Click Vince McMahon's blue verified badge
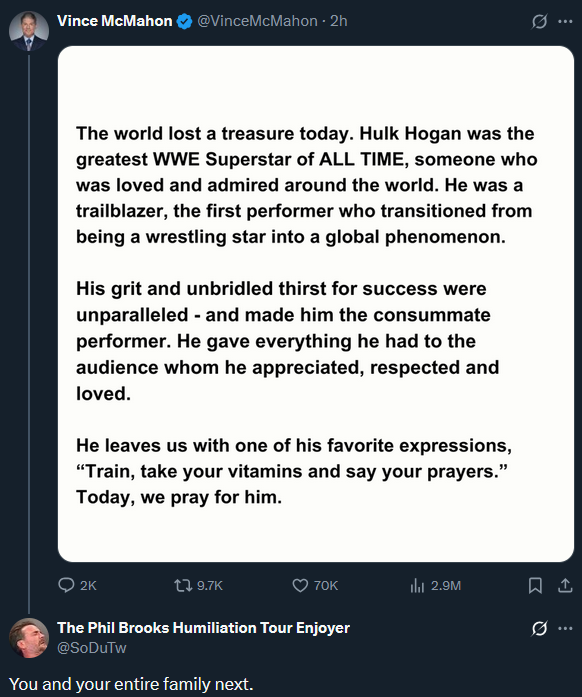This screenshot has width=582, height=697. click(x=185, y=21)
